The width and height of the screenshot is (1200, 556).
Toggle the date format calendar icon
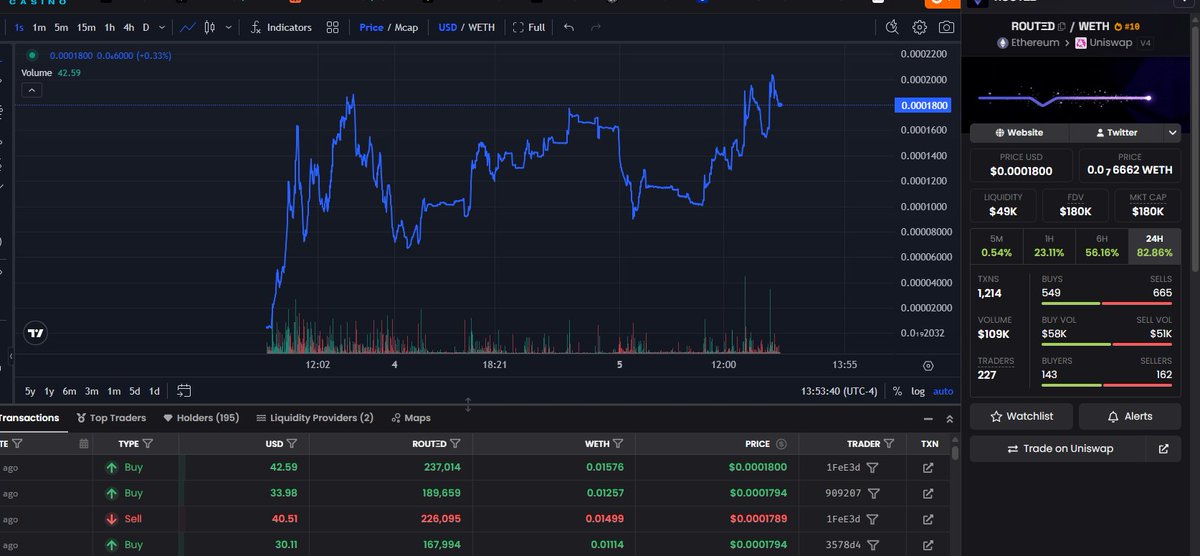[x=84, y=443]
